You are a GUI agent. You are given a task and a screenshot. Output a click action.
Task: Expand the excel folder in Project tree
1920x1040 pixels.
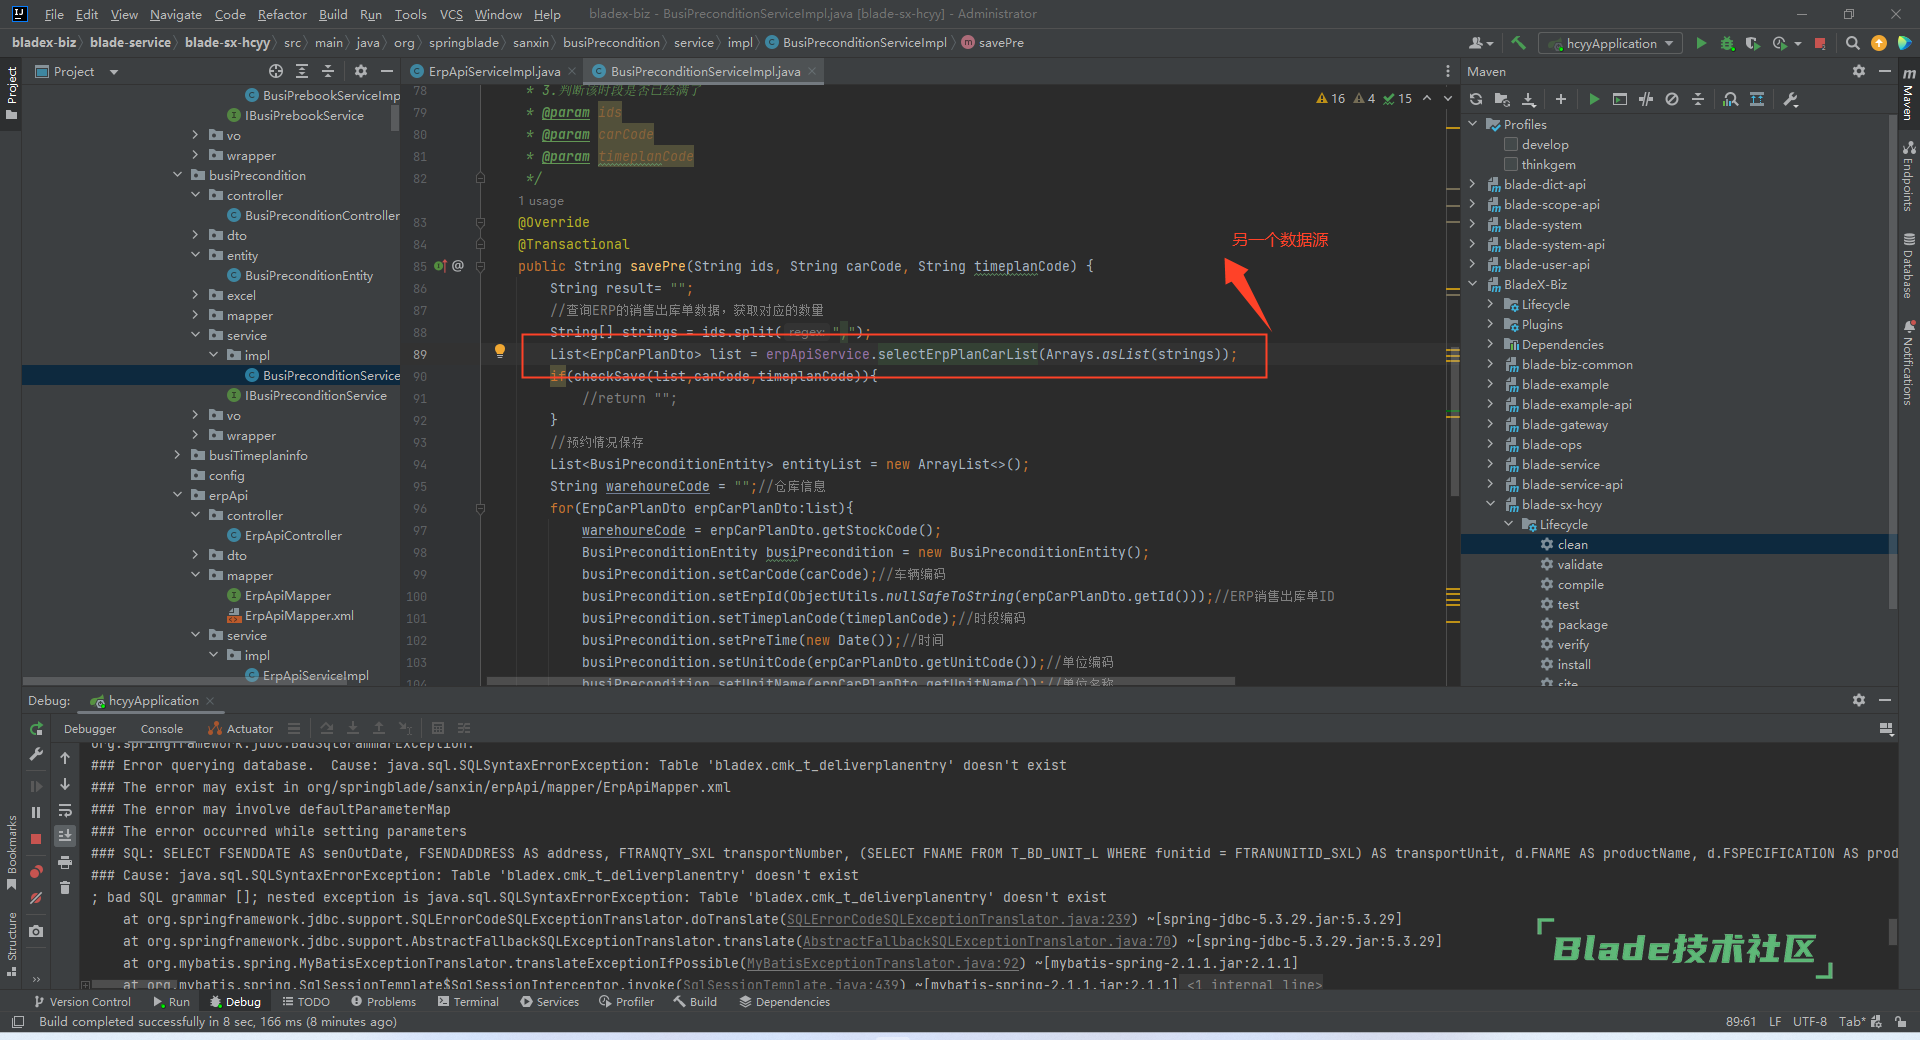pos(196,295)
